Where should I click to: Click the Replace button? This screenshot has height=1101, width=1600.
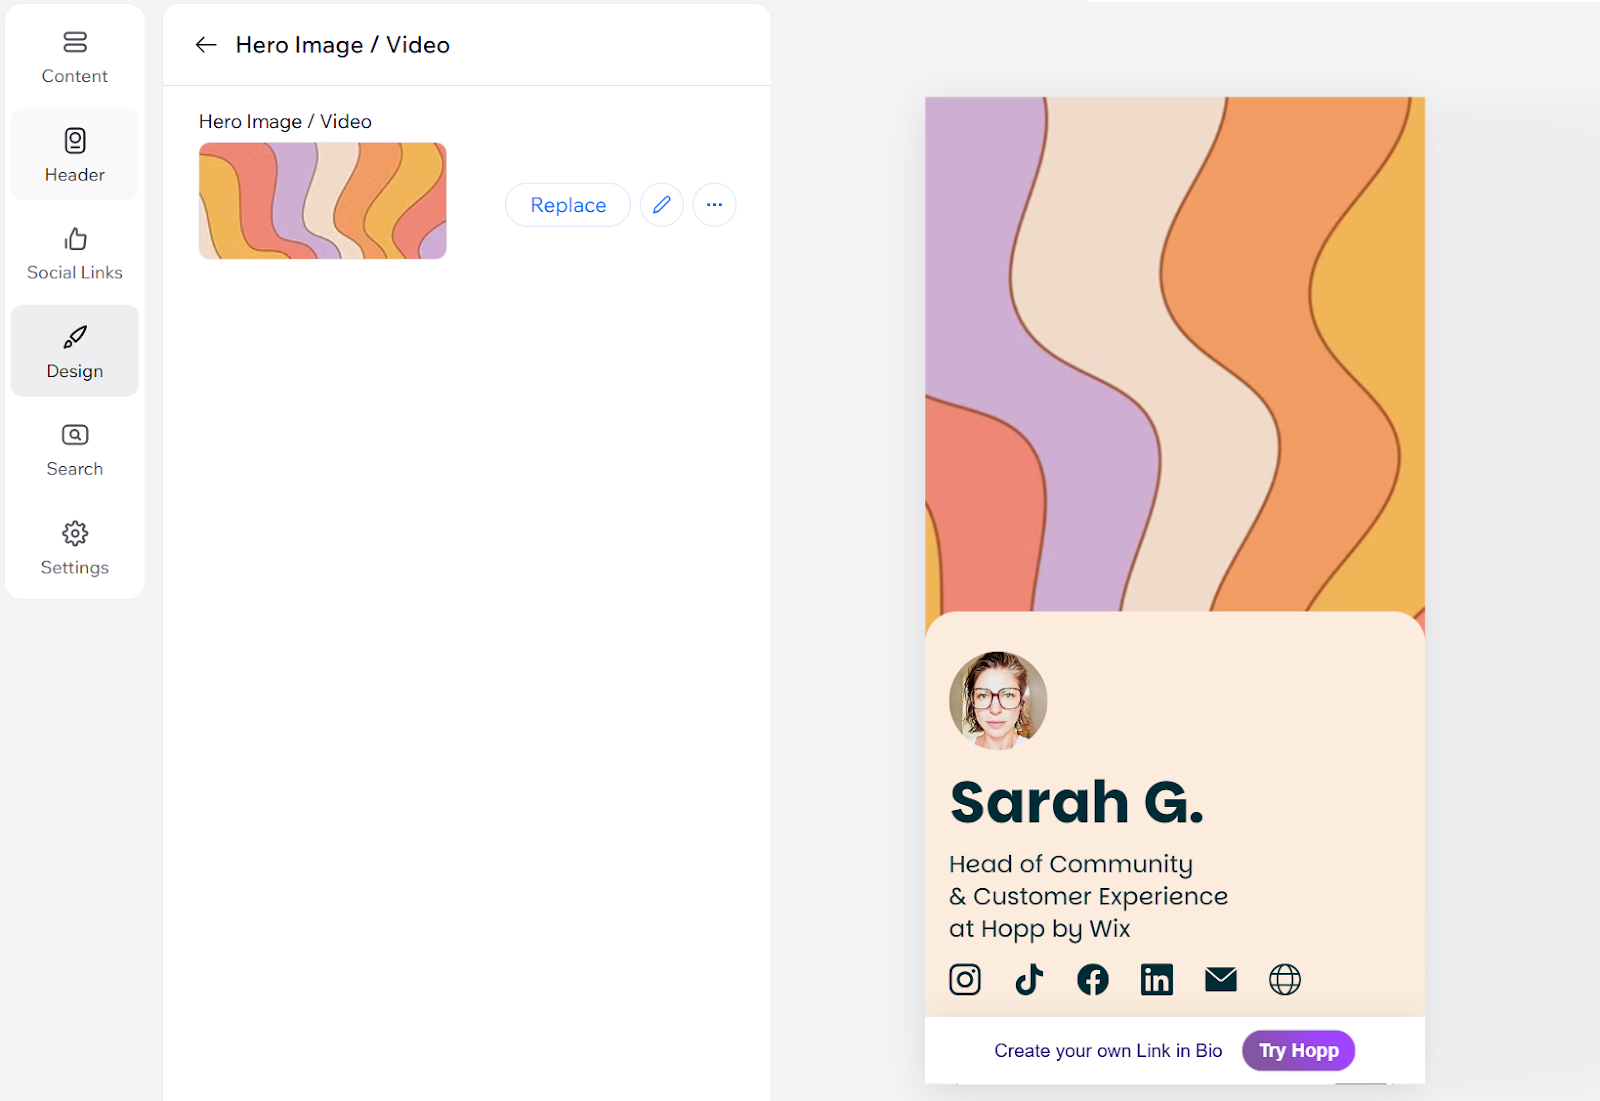pyautogui.click(x=568, y=205)
